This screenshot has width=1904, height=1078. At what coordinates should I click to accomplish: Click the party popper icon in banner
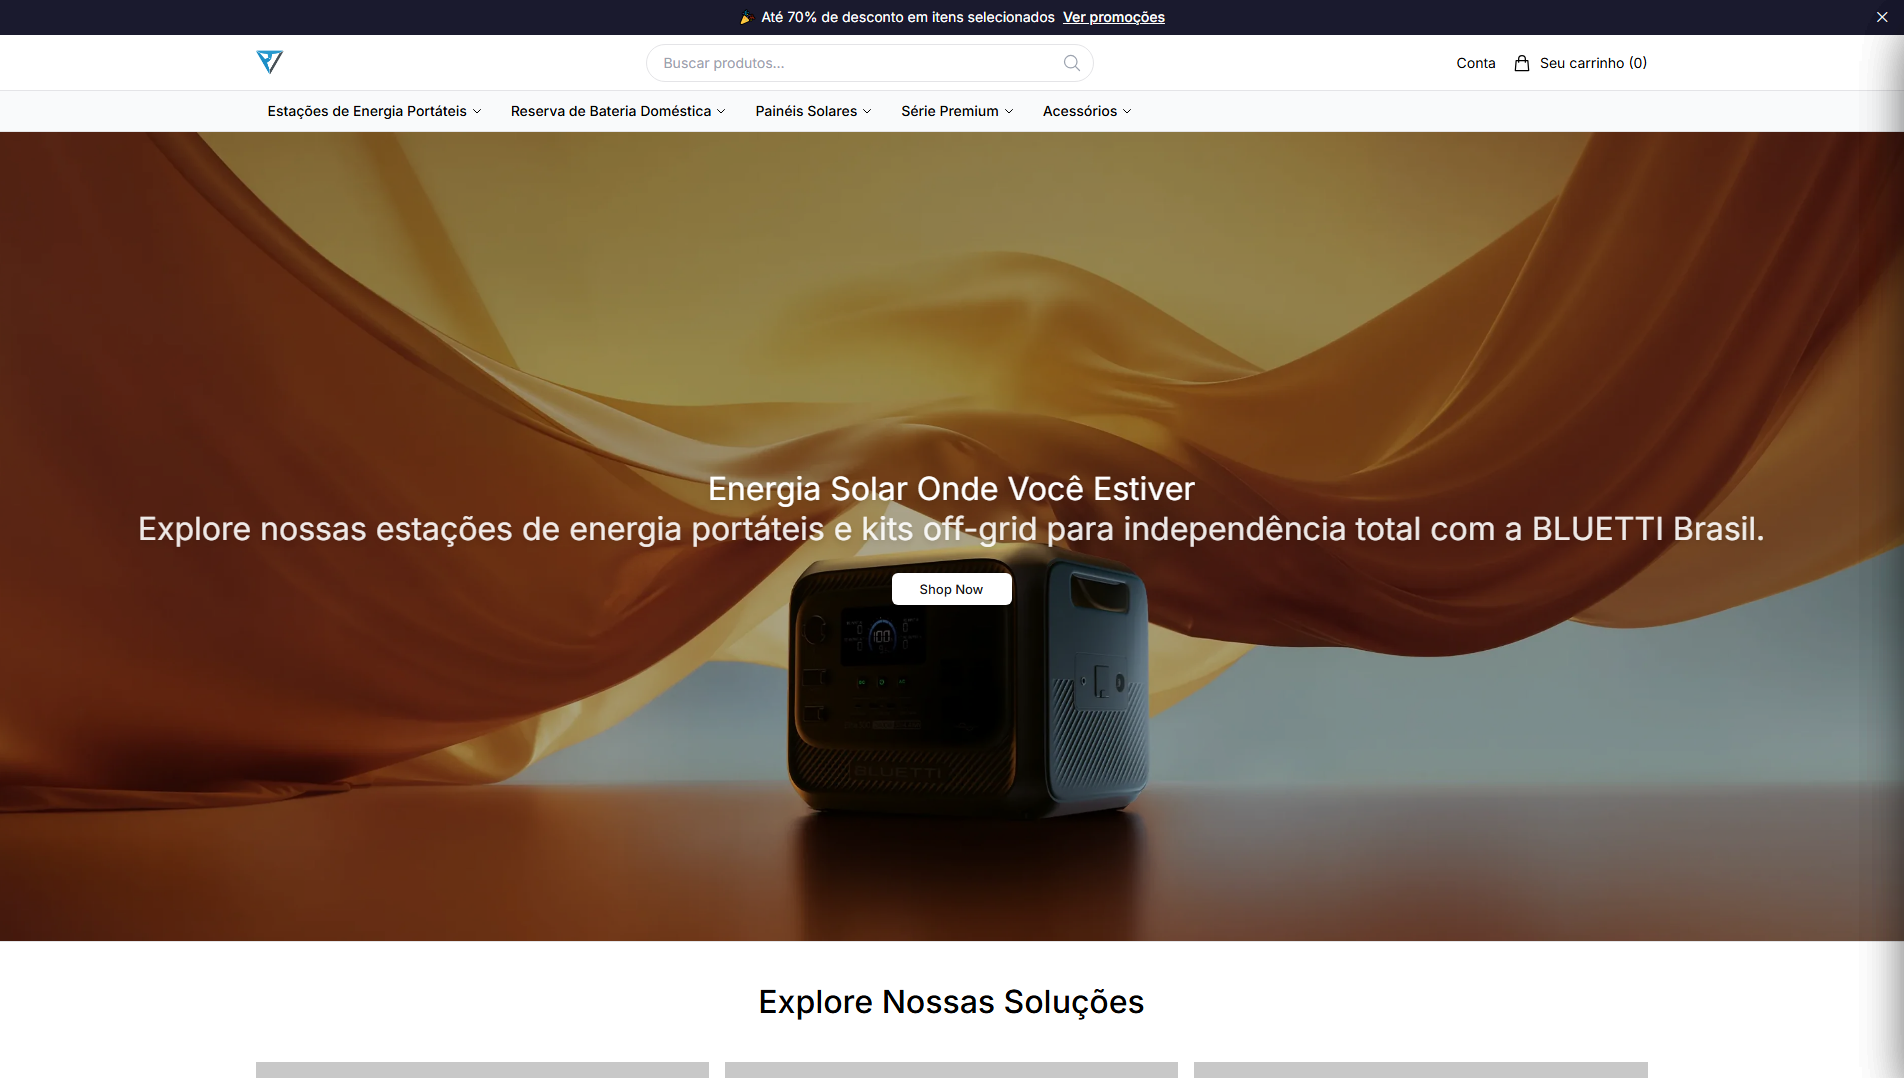coord(745,17)
